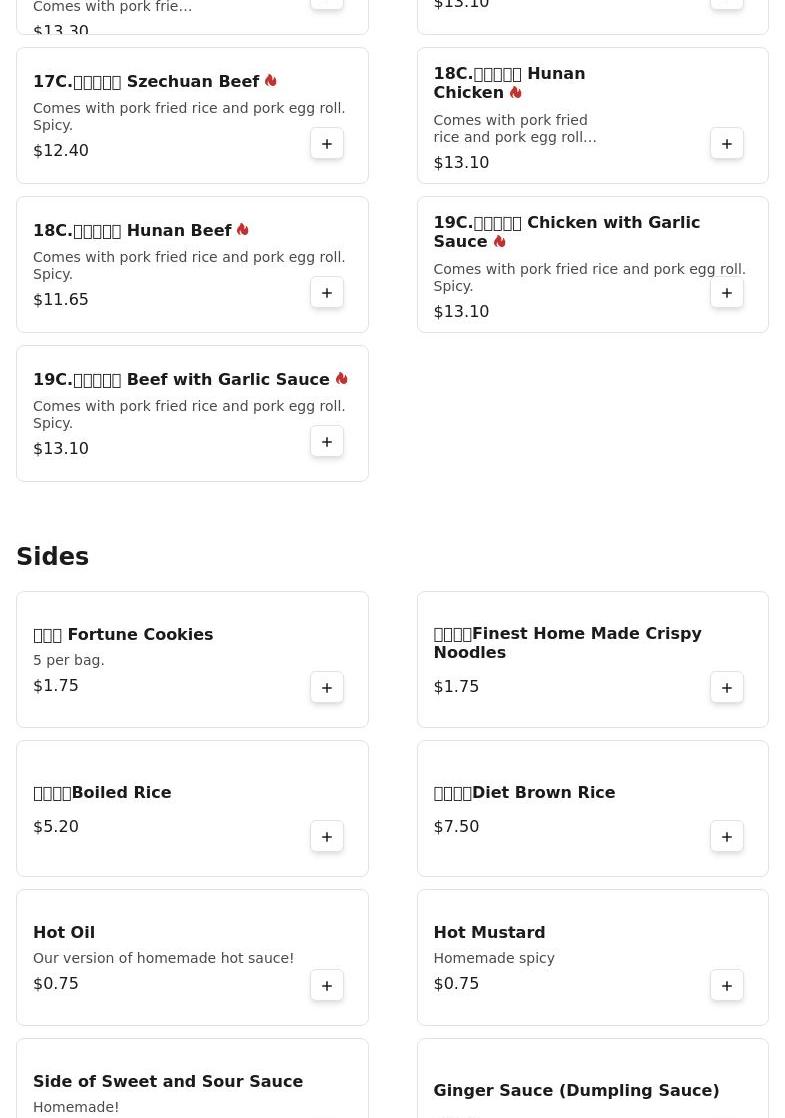Add 18C Hunan Chicken to cart
The width and height of the screenshot is (785, 1118).
click(x=727, y=144)
